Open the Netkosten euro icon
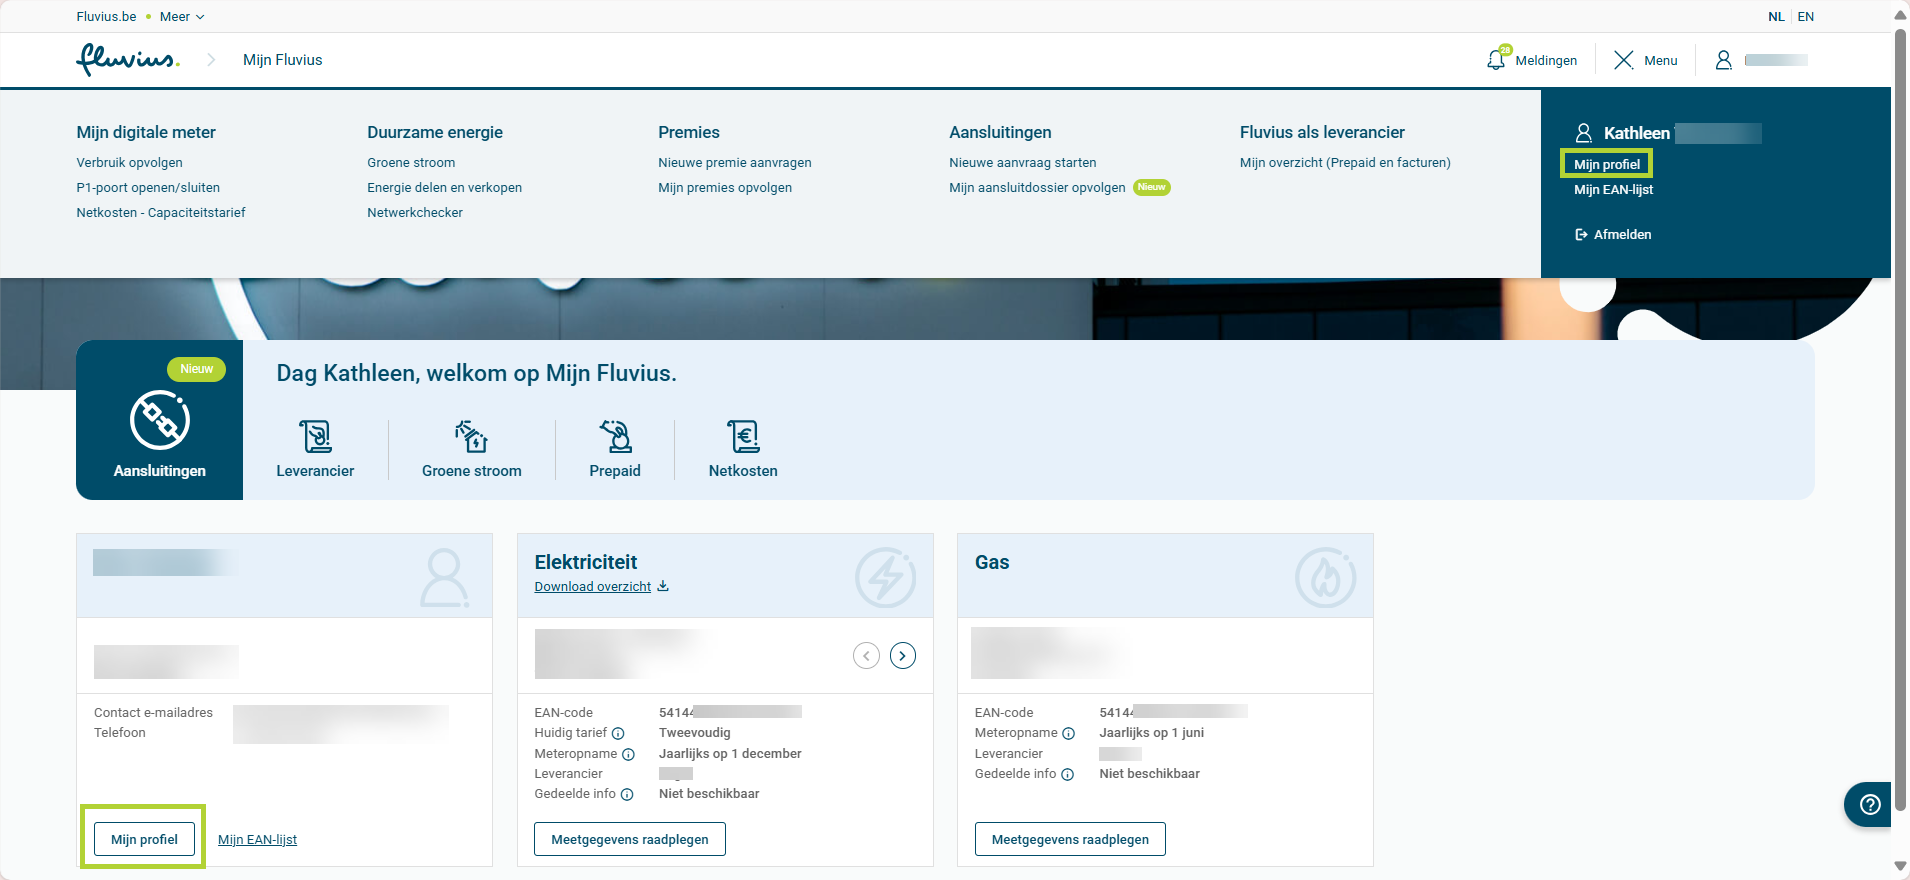This screenshot has height=880, width=1910. tap(743, 437)
